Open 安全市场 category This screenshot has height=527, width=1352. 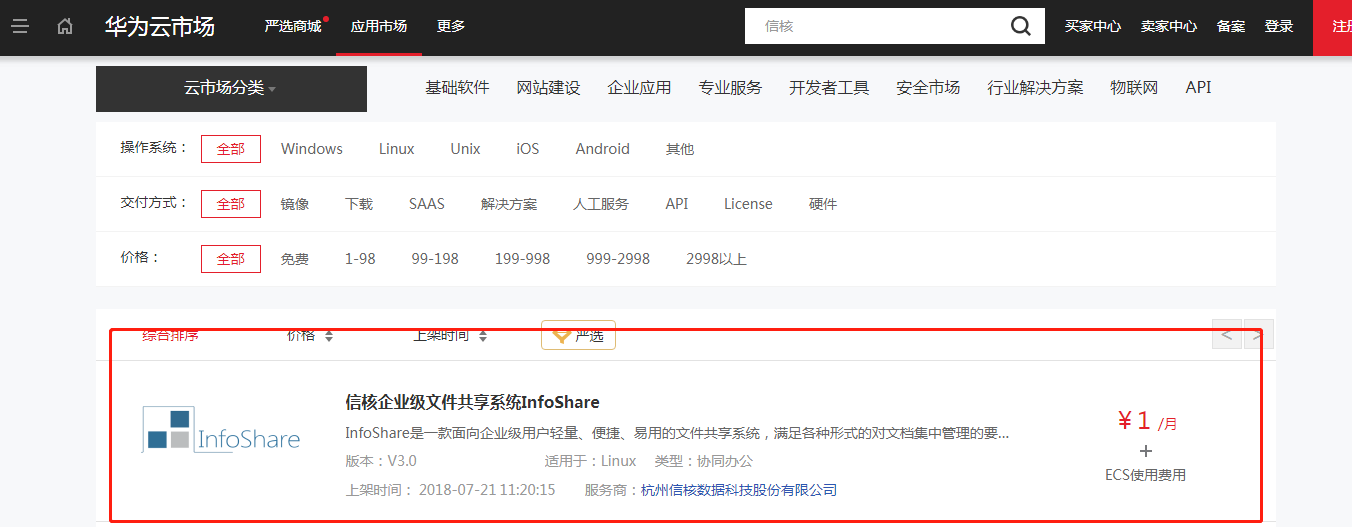pos(928,88)
